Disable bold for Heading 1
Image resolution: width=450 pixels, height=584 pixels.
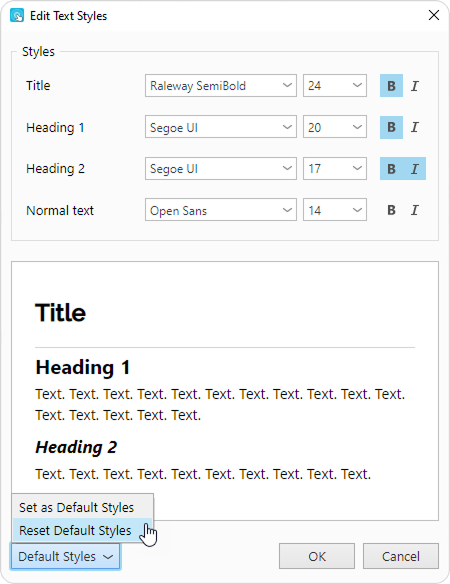(391, 127)
